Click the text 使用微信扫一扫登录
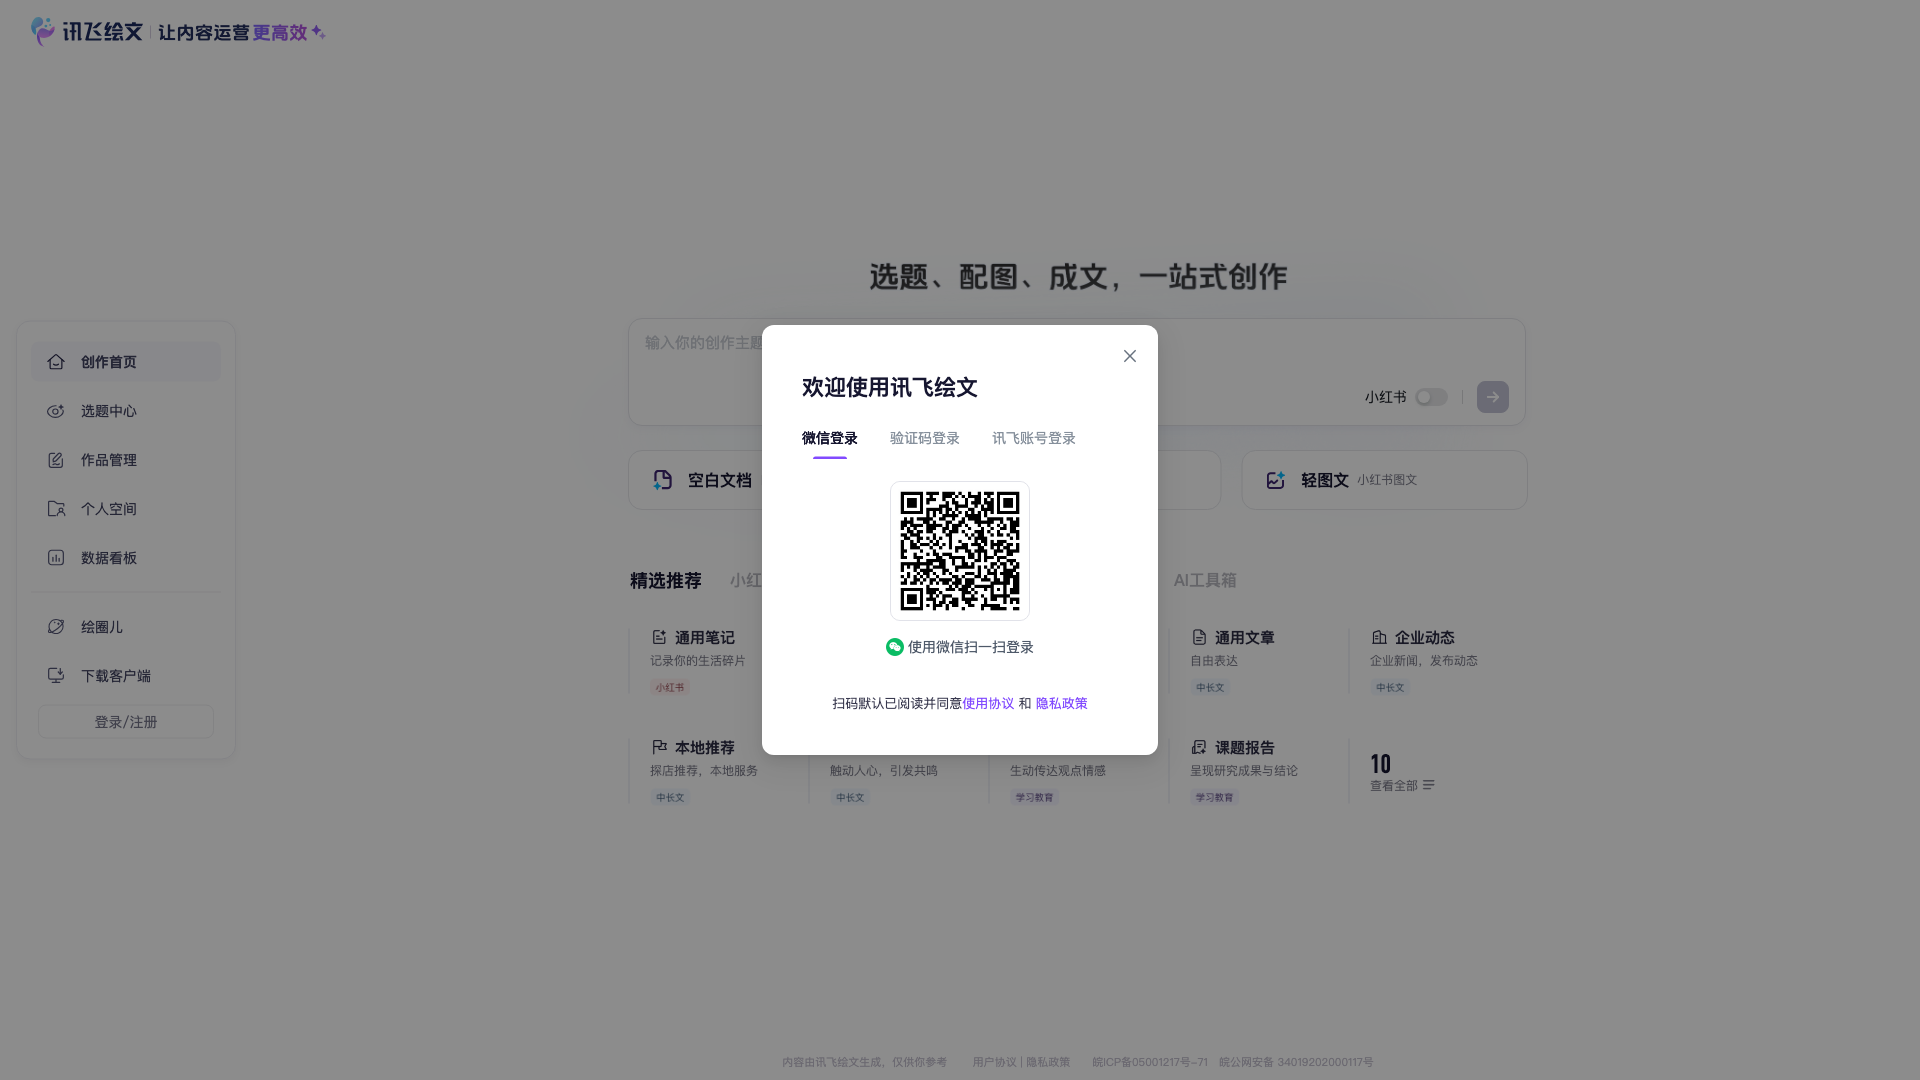This screenshot has width=1920, height=1080. click(971, 647)
